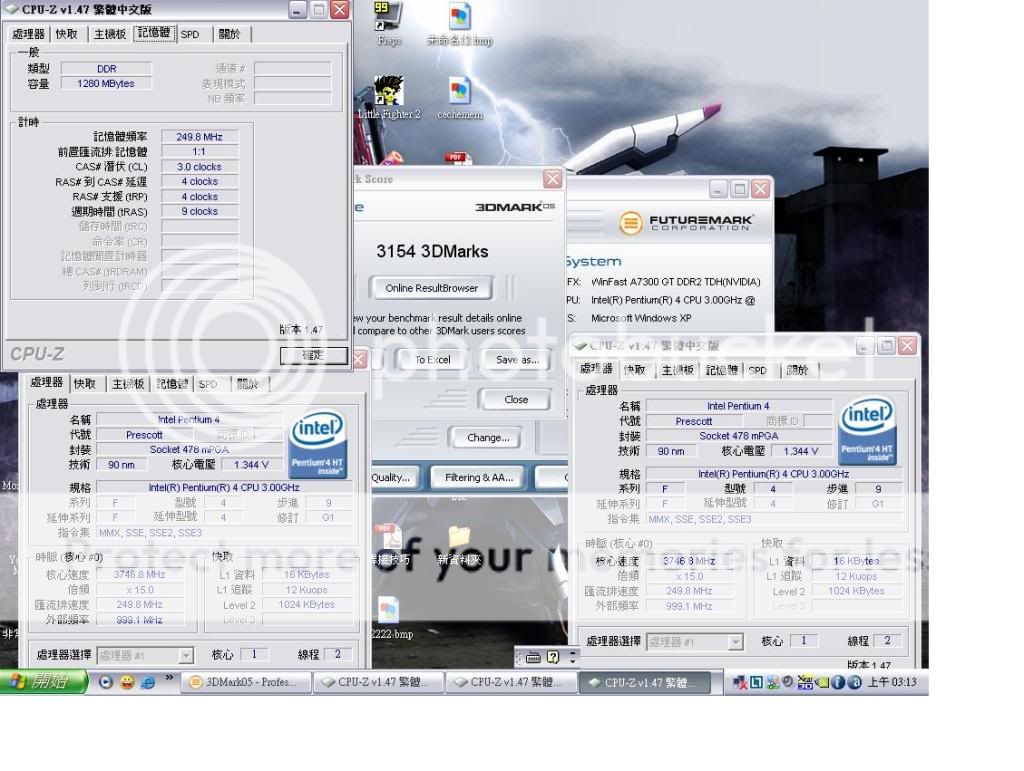The height and width of the screenshot is (771, 1024).
Task: Switch to SPD tab in the CPU-Z memory window
Action: pyautogui.click(x=190, y=34)
